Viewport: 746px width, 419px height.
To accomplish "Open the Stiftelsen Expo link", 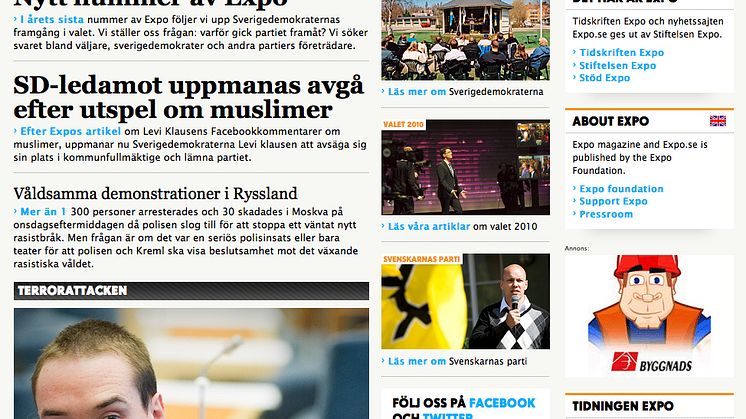I will [x=618, y=66].
